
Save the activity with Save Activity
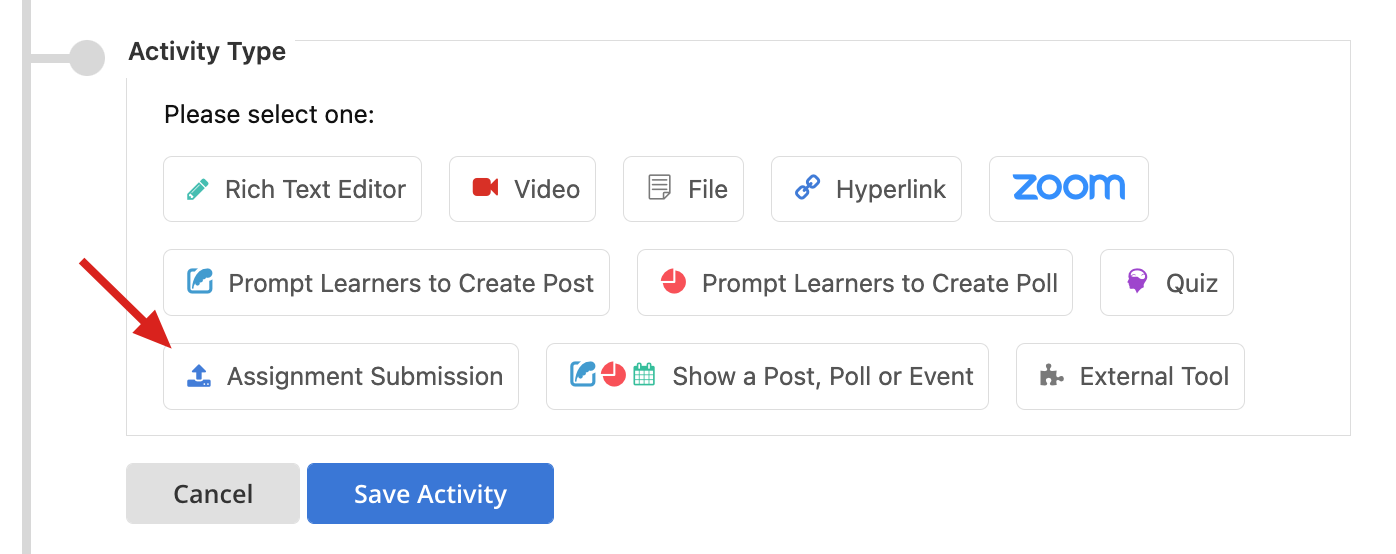tap(430, 493)
